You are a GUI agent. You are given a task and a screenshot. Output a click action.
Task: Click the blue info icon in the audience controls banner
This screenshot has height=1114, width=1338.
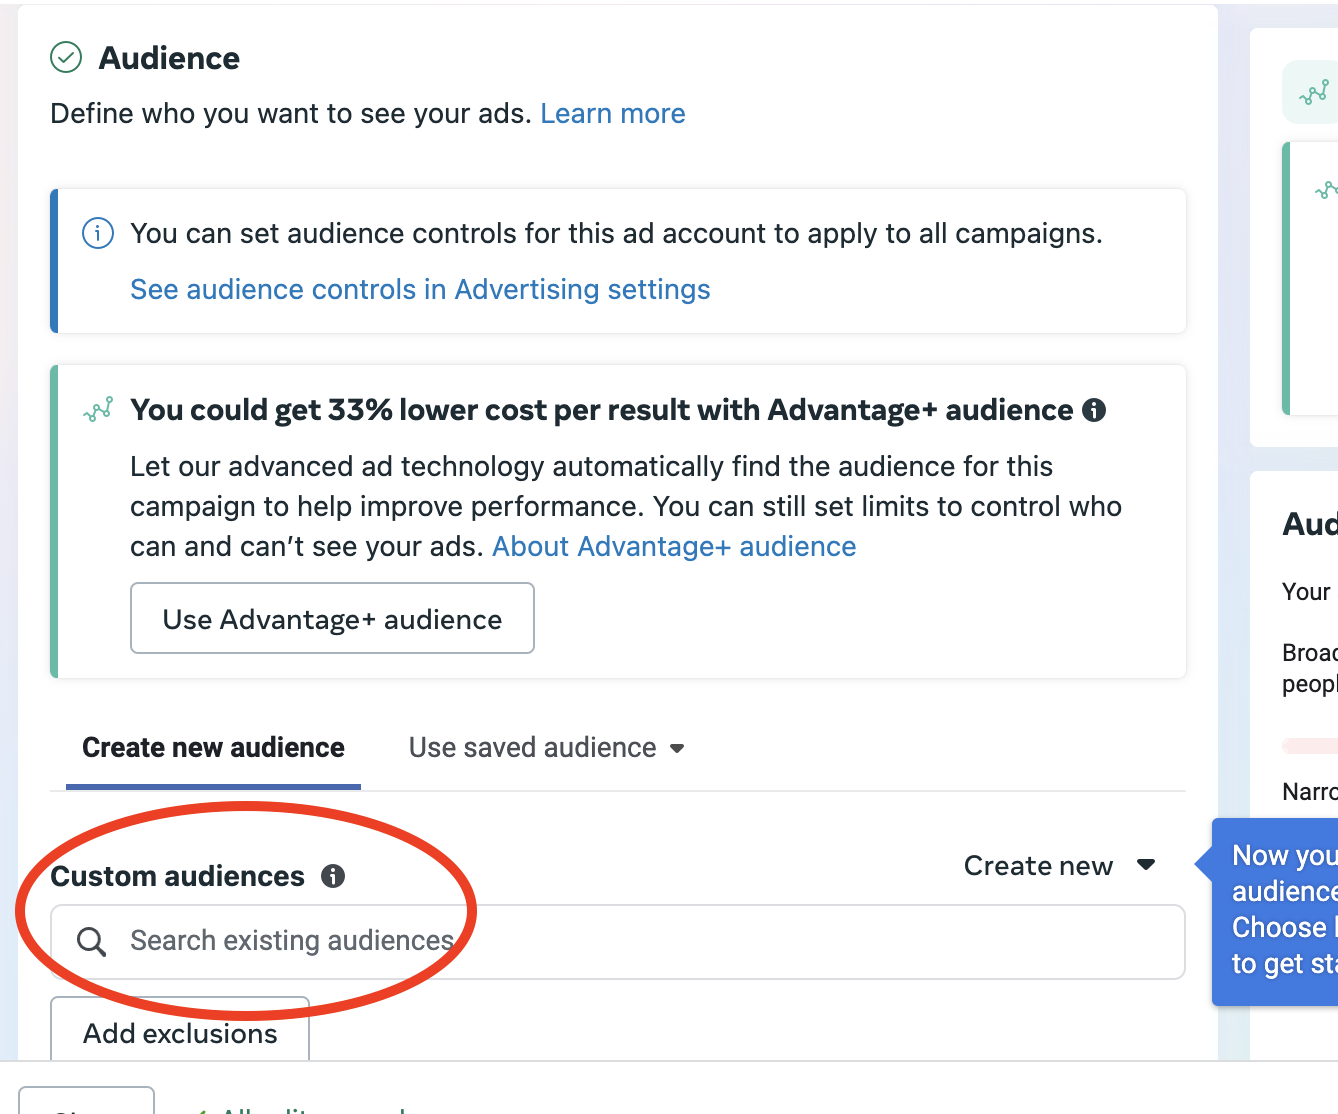(97, 234)
